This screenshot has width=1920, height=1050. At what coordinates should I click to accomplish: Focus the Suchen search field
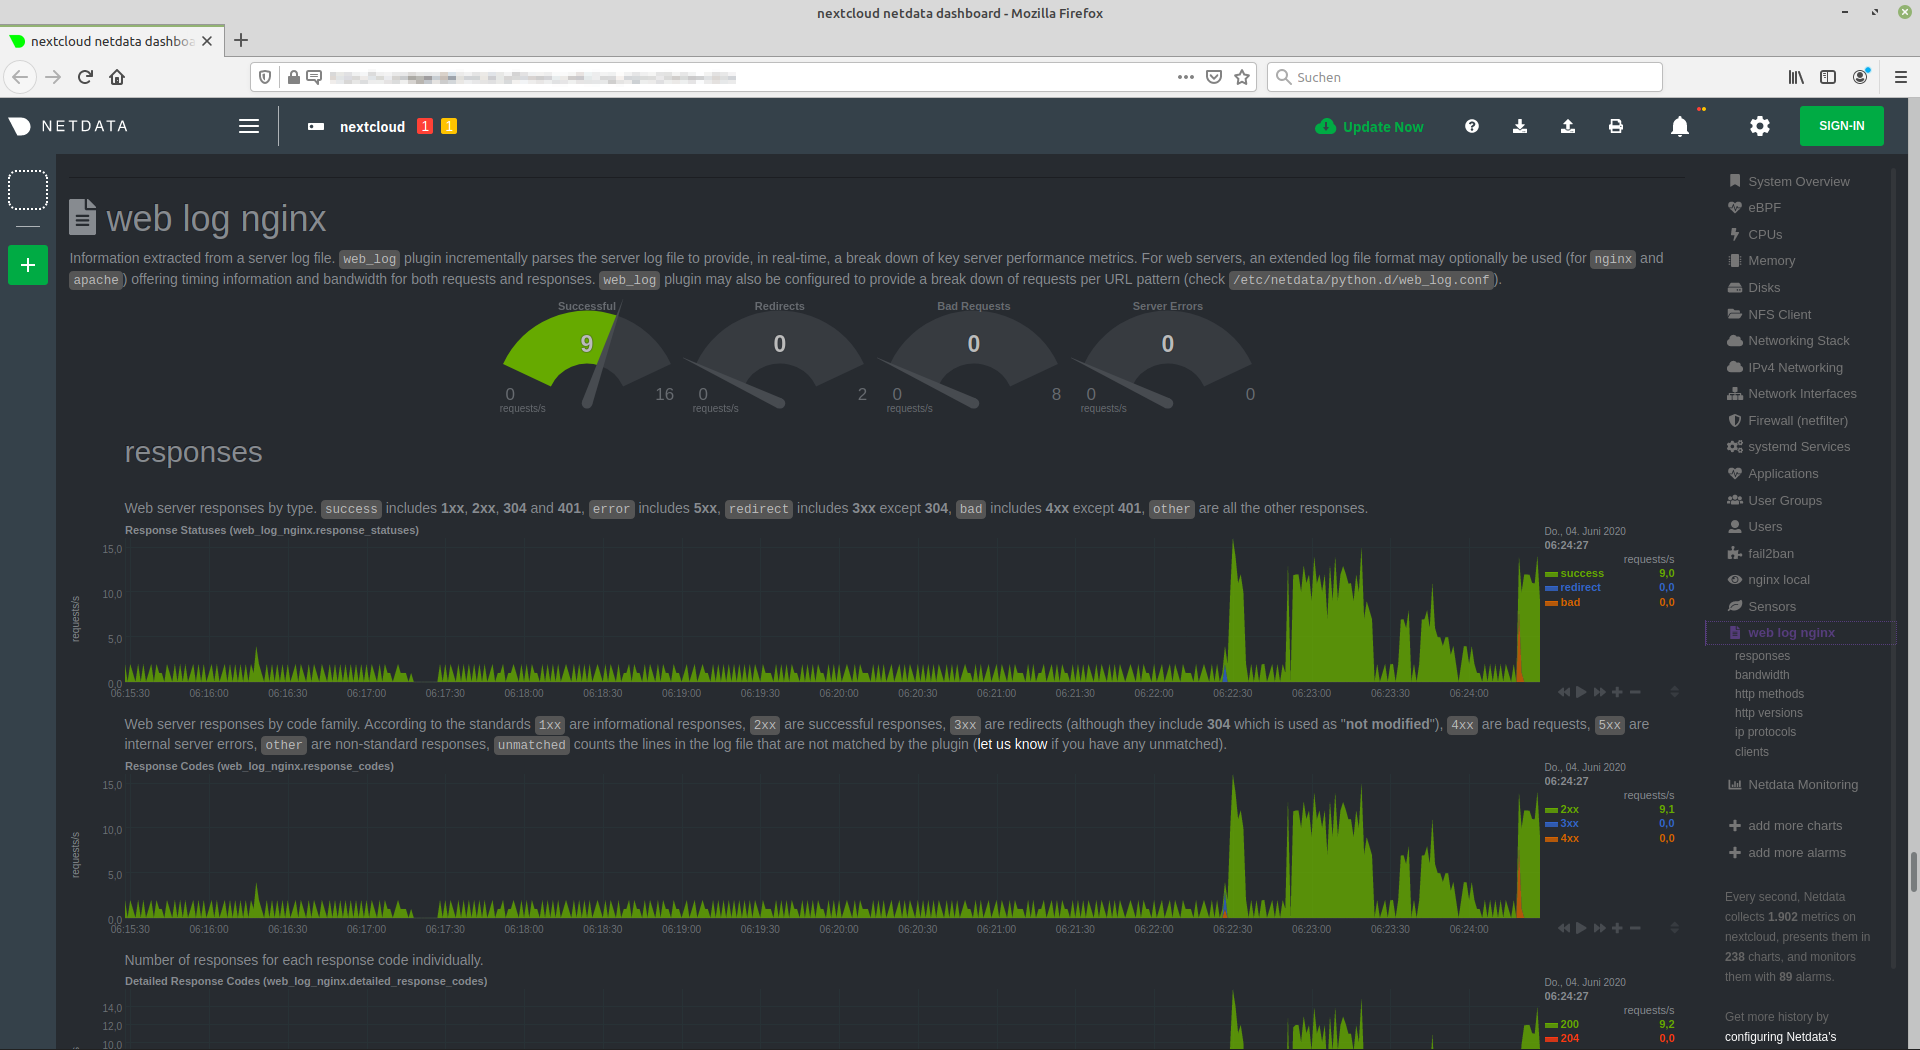click(x=1466, y=77)
